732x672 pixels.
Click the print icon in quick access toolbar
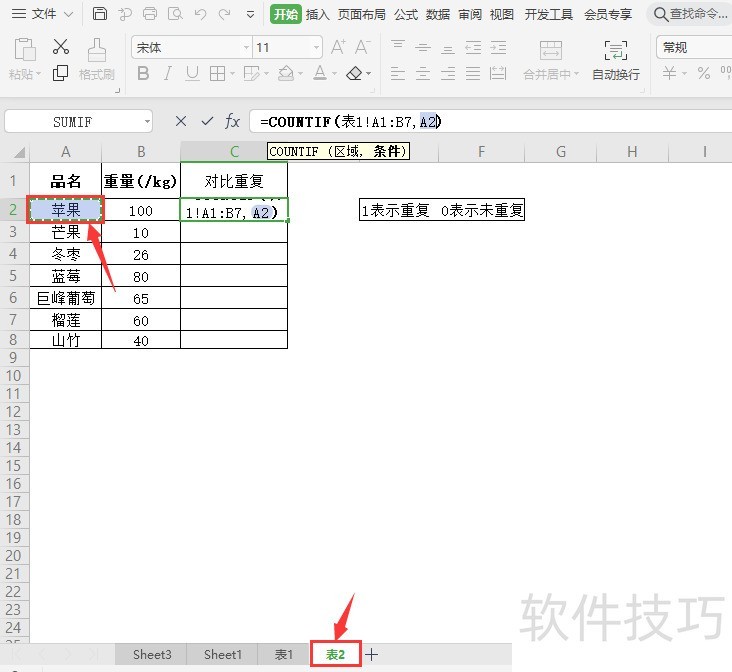(150, 14)
